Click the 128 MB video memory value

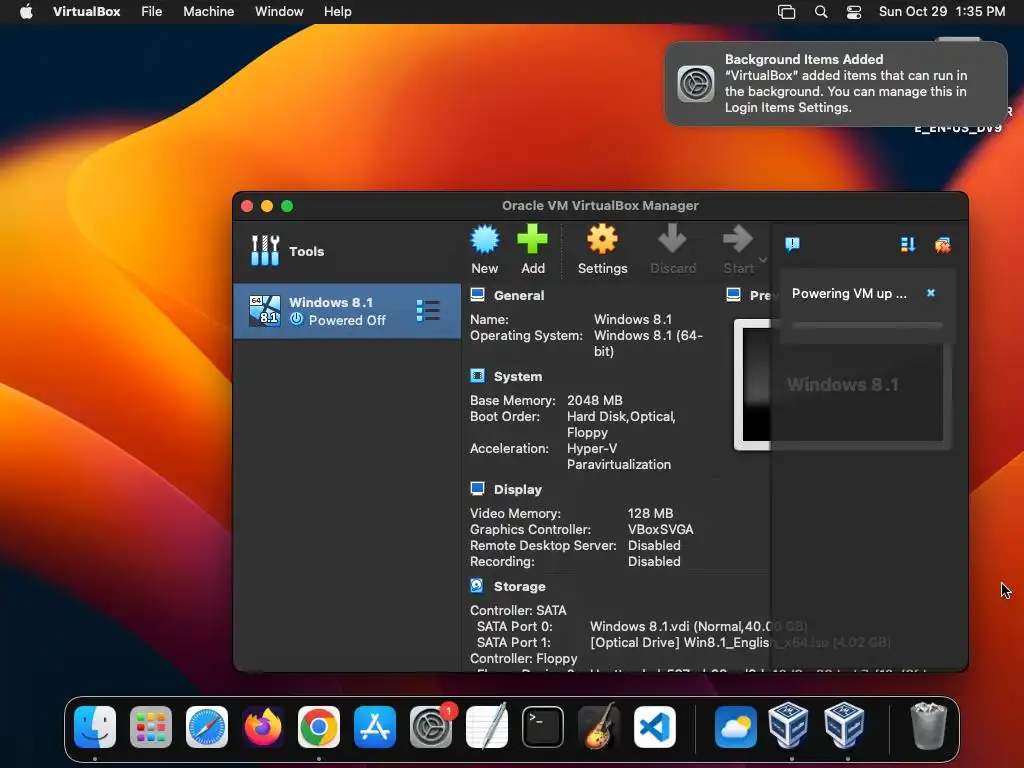[650, 513]
